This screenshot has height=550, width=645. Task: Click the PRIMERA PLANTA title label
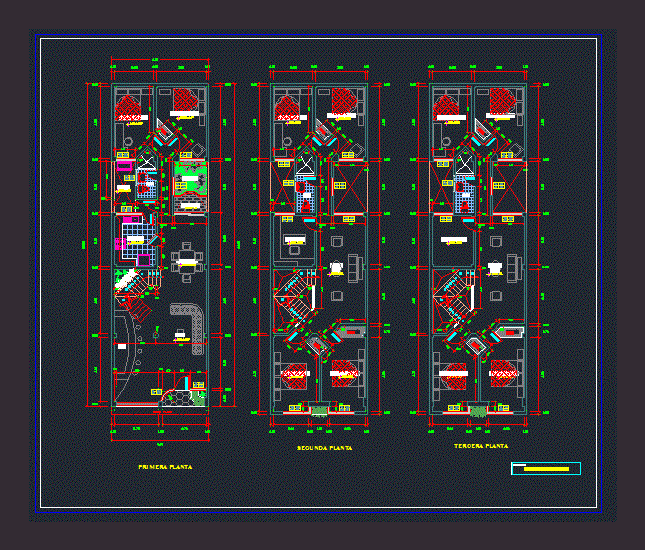click(164, 467)
